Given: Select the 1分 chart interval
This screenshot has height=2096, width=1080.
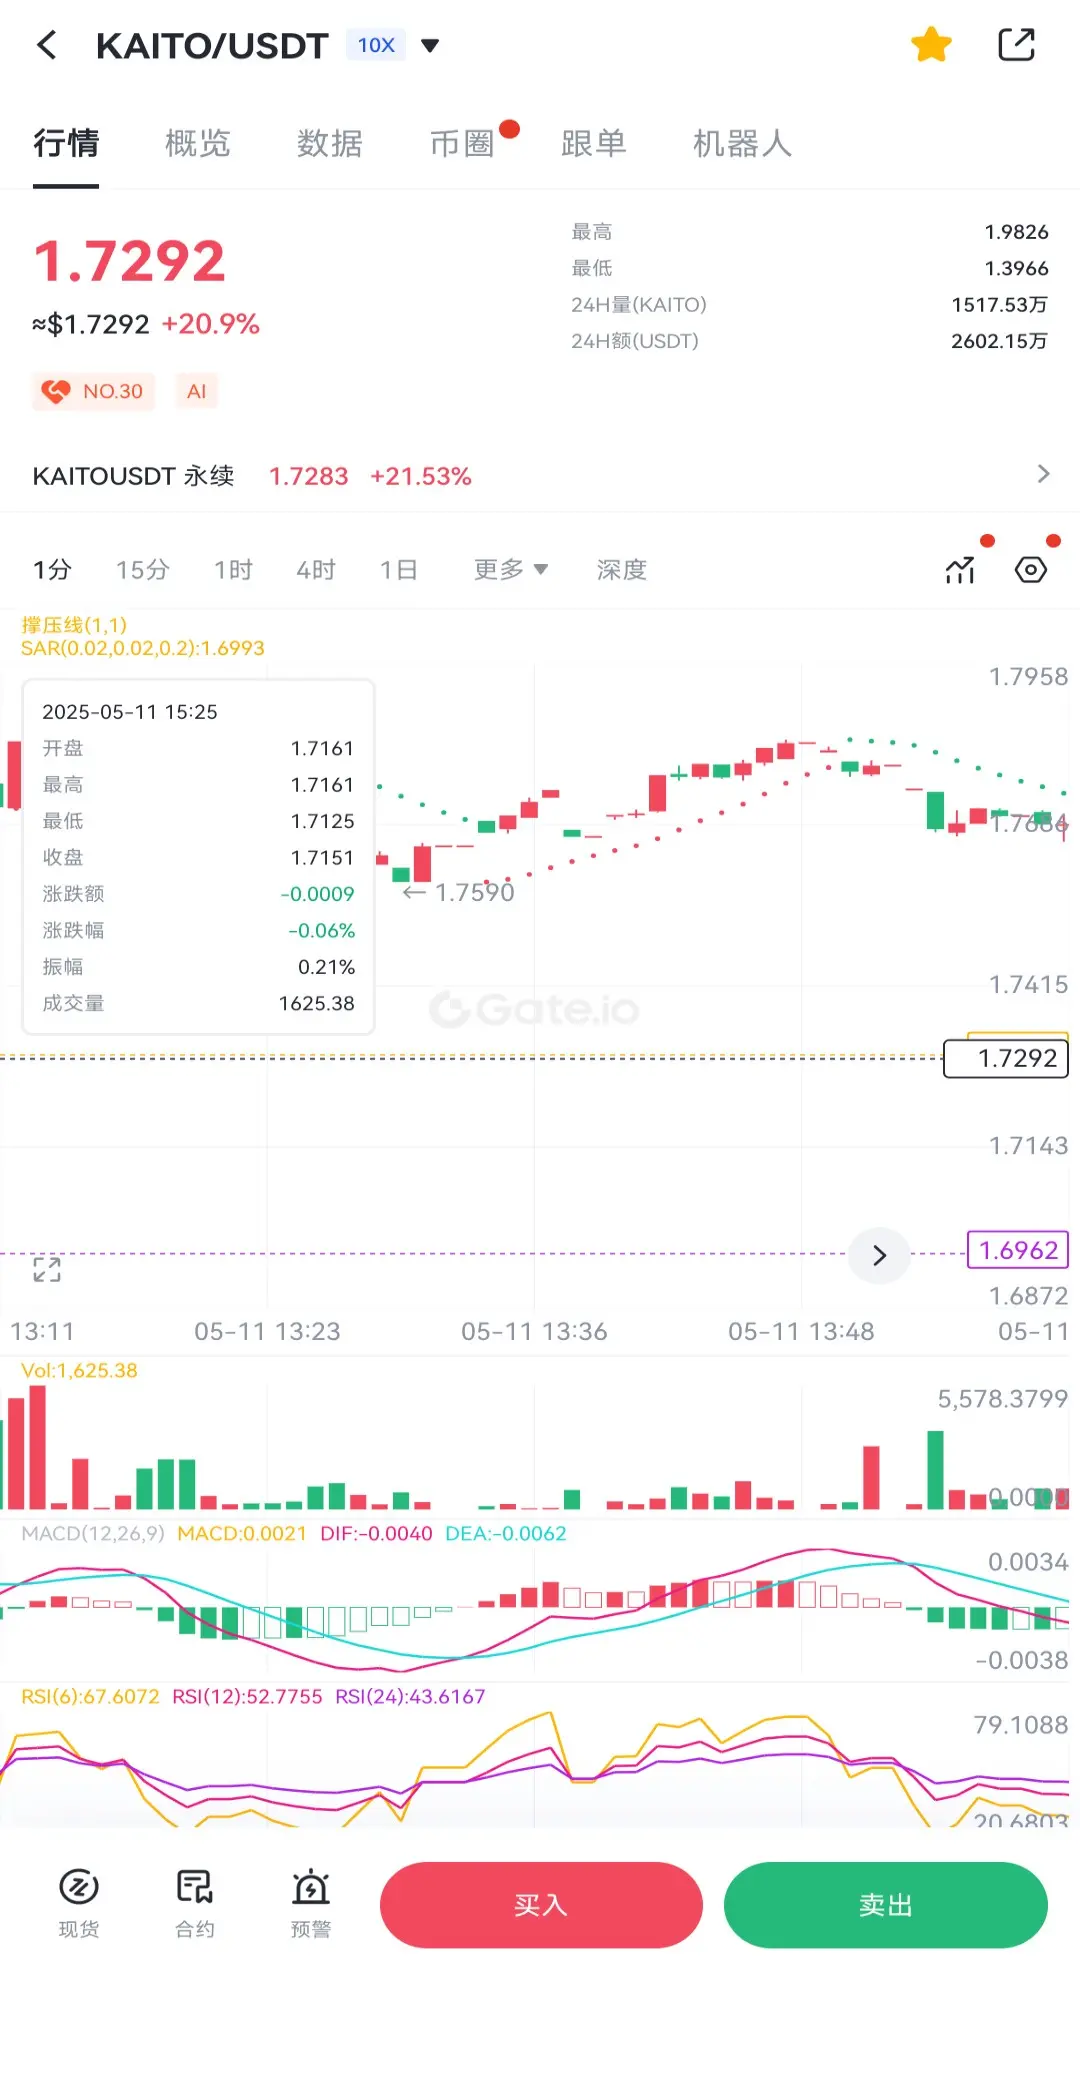Looking at the screenshot, I should pos(52,570).
